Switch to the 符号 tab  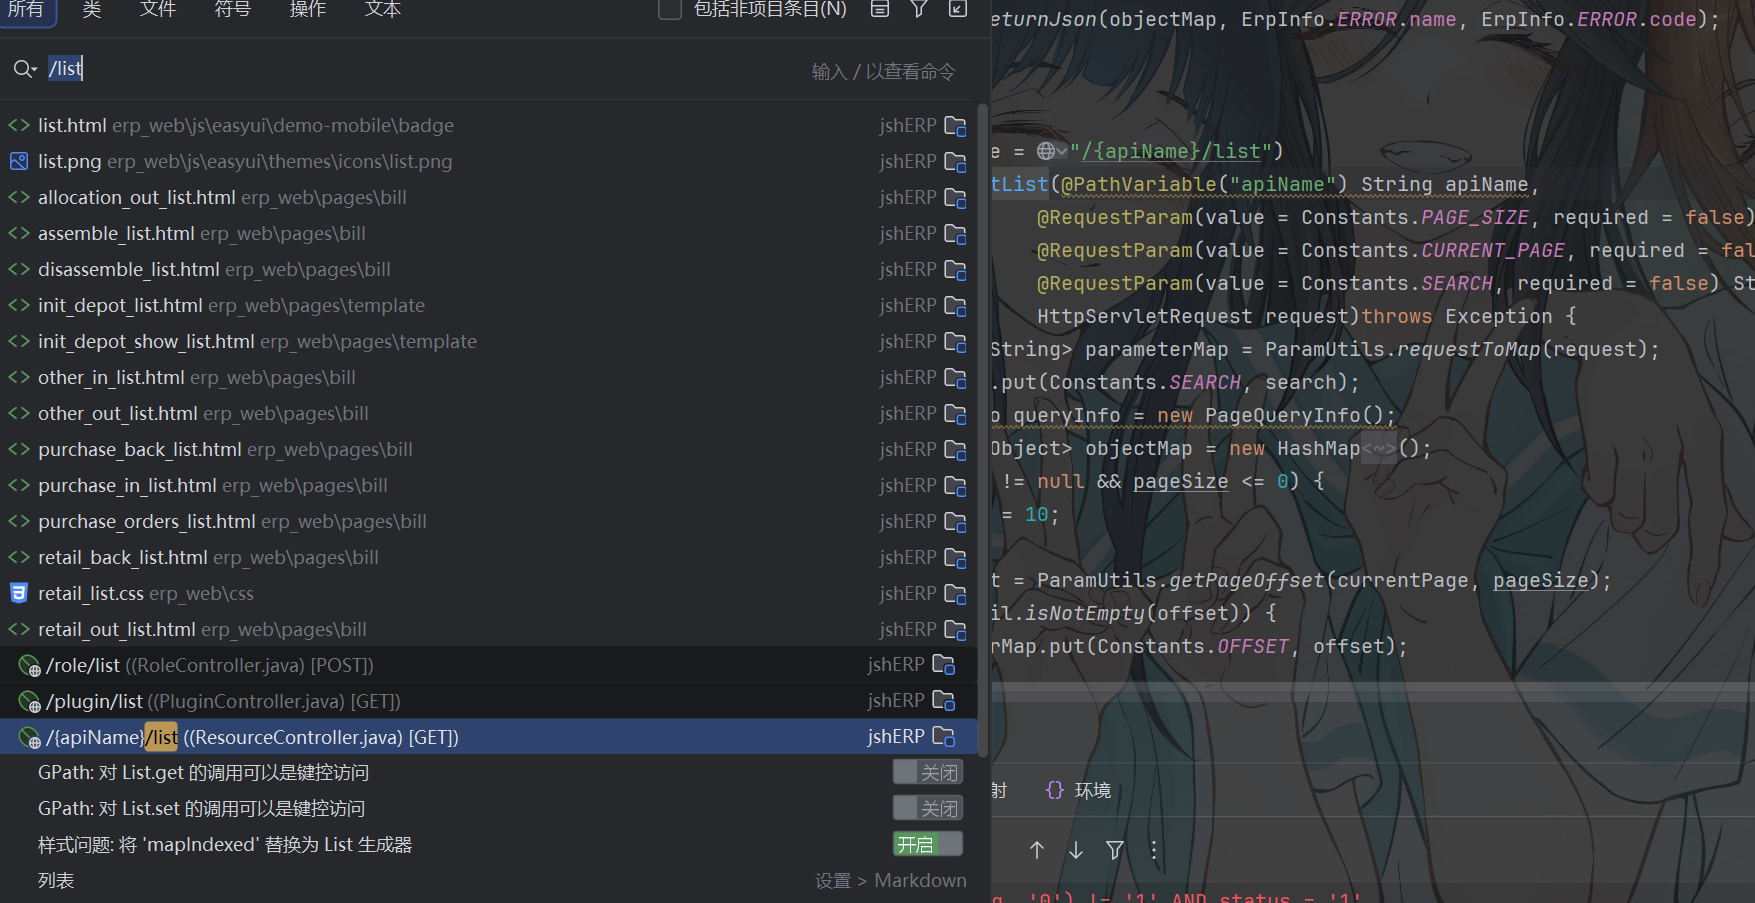click(x=233, y=9)
